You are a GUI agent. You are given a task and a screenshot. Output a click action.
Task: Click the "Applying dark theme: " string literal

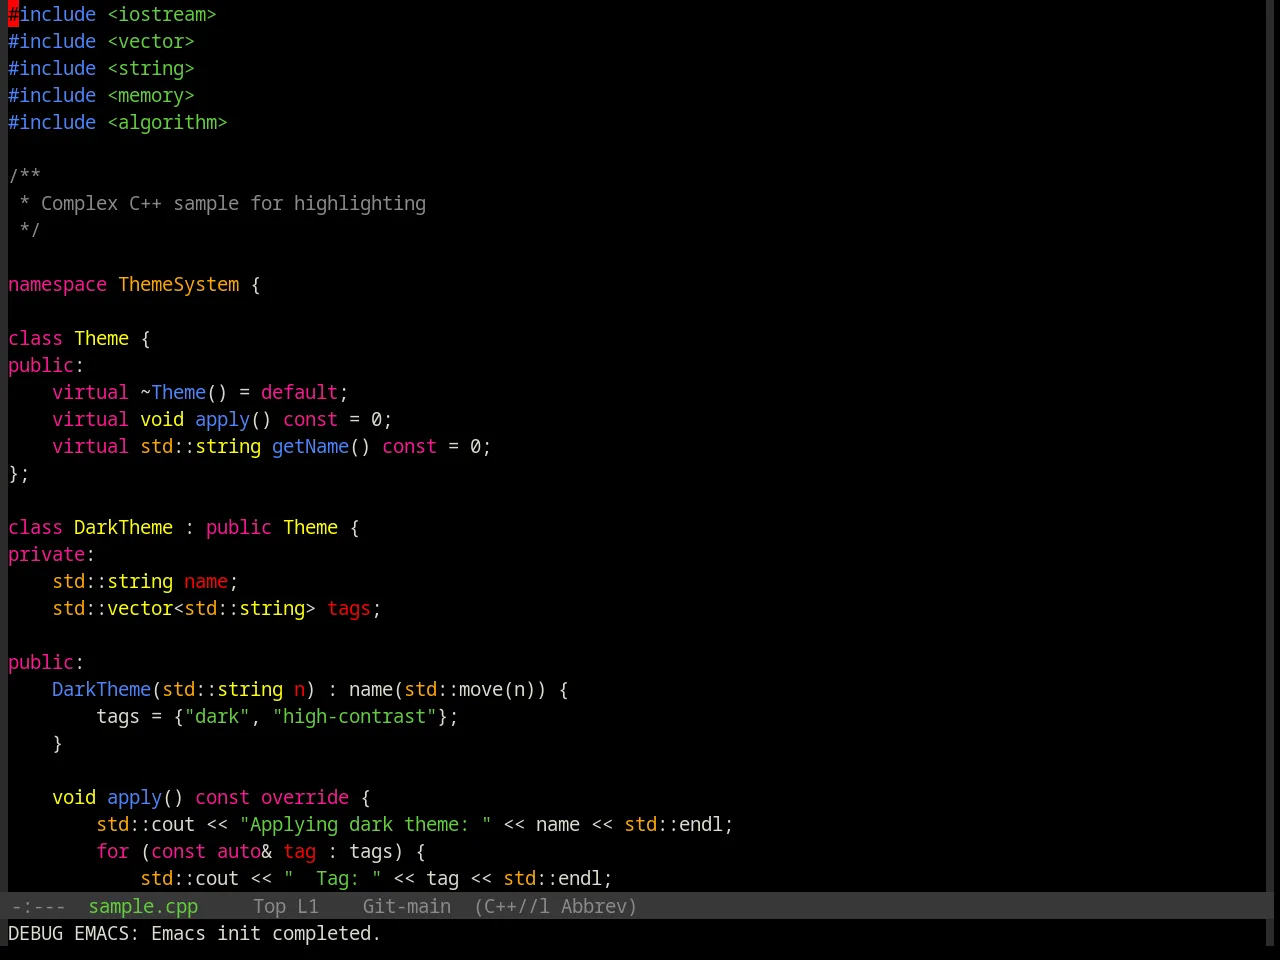point(365,824)
